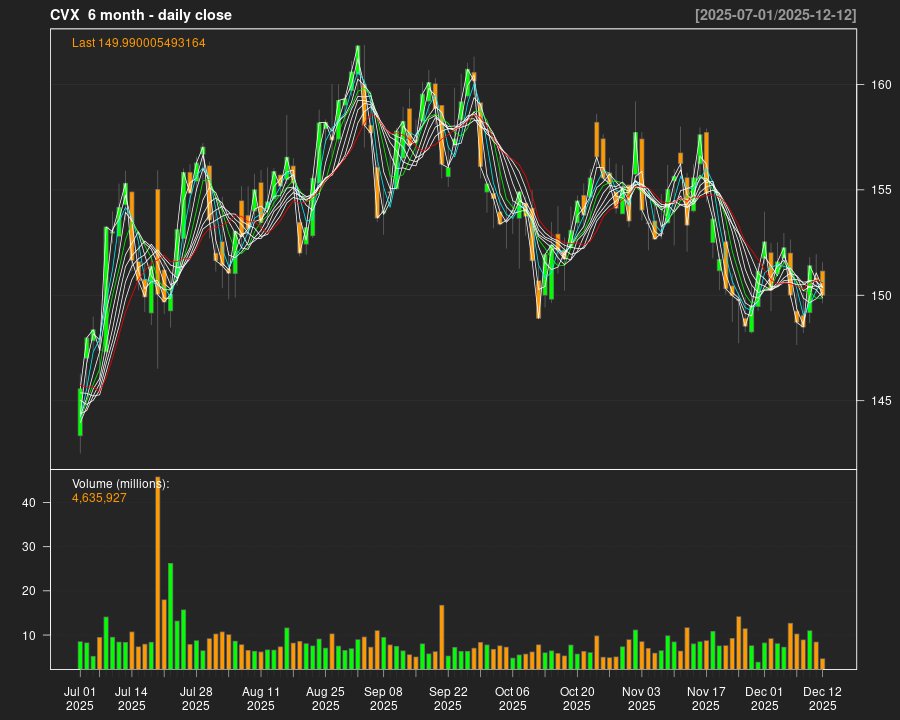900x720 pixels.
Task: Click the 40 volume axis label
Action: 29,503
